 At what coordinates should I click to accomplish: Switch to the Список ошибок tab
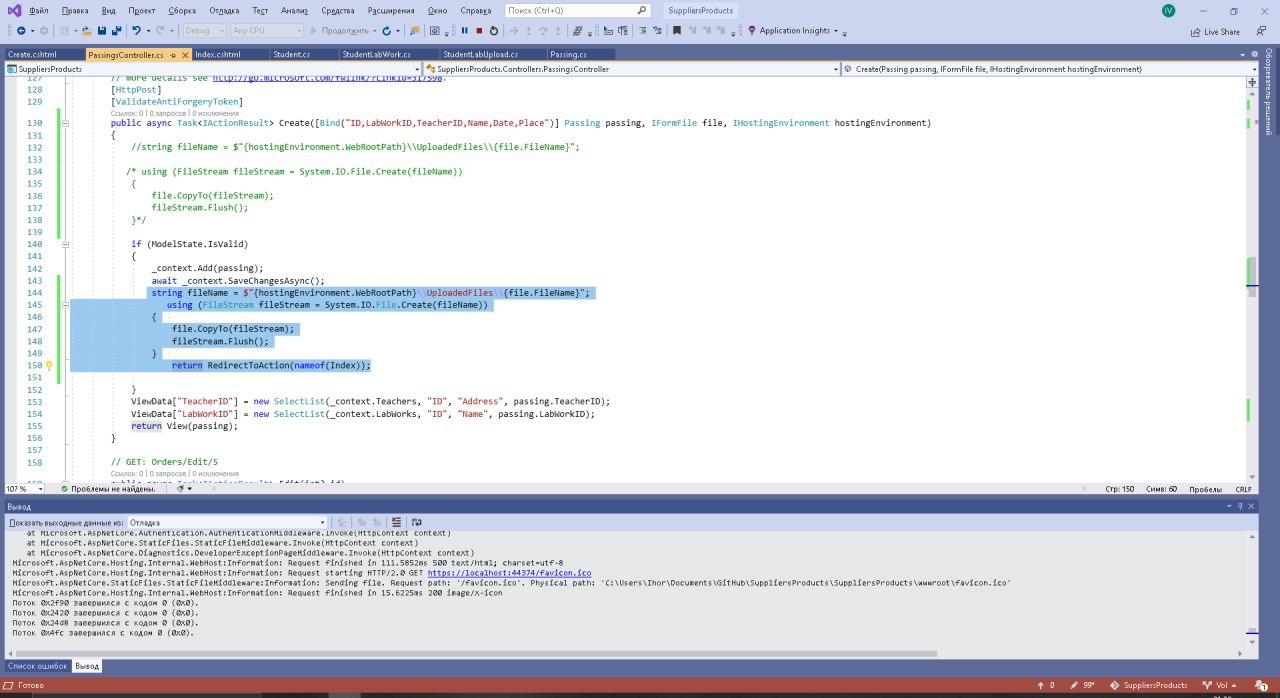(x=38, y=666)
